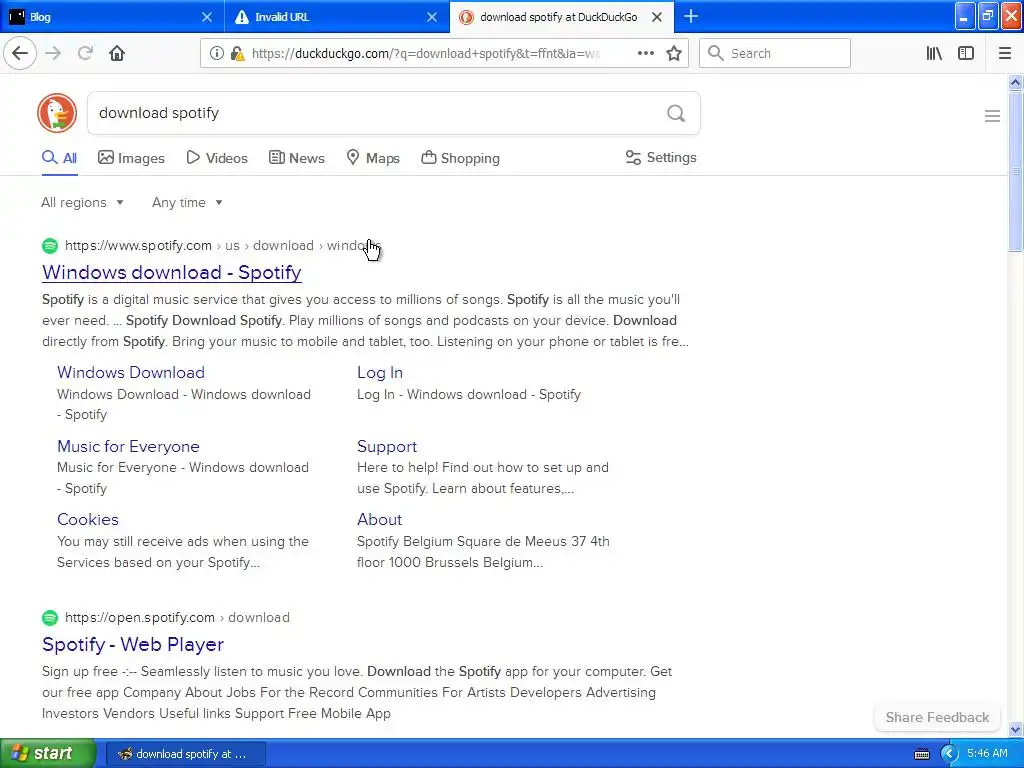The width and height of the screenshot is (1024, 768).
Task: Switch to Images results
Action: 131,158
